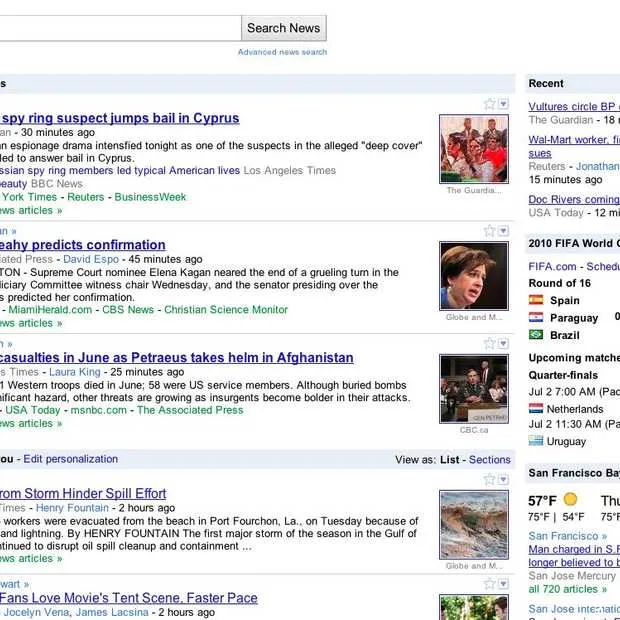Image resolution: width=620 pixels, height=620 pixels.
Task: Click the Brazil flag icon
Action: tap(536, 335)
